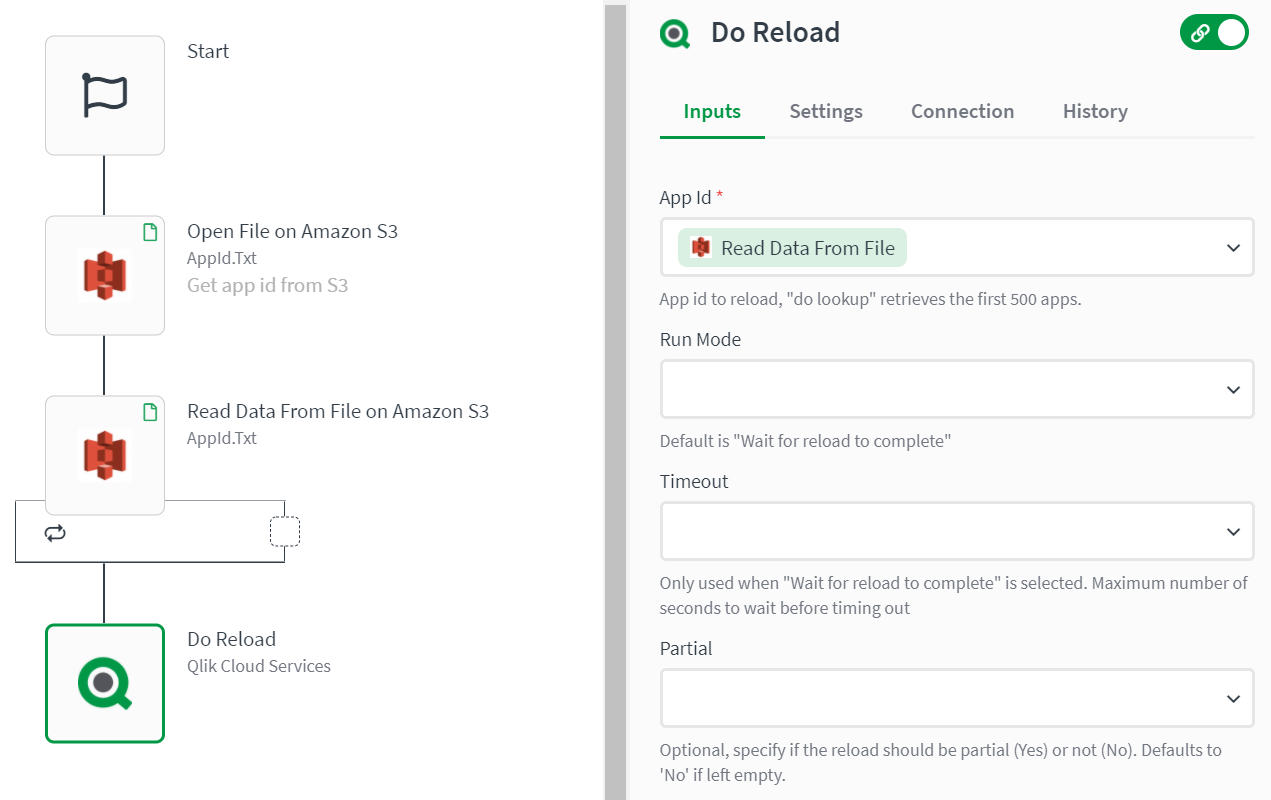Open the App Id selection field

pos(957,247)
